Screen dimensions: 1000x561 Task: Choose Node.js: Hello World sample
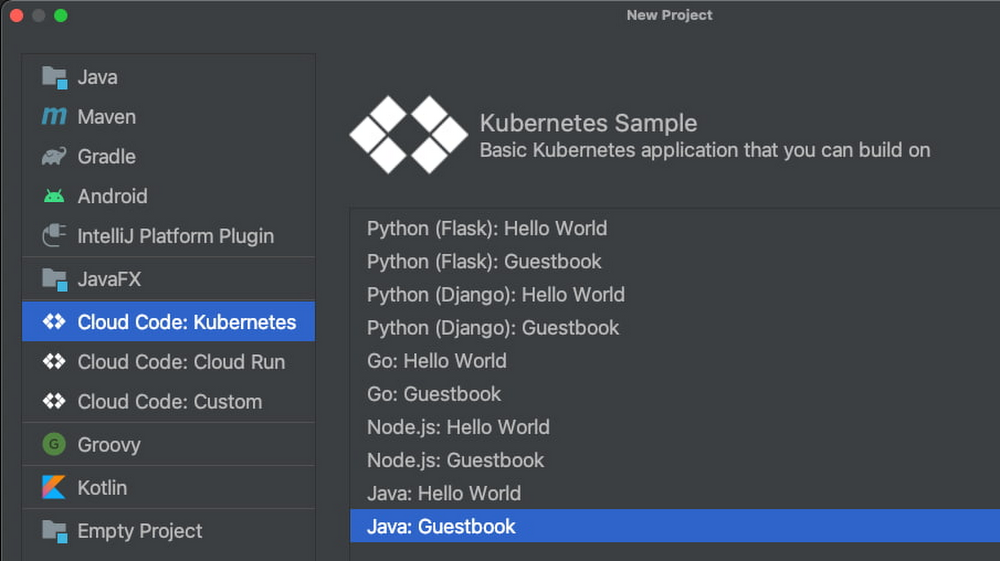coord(458,427)
